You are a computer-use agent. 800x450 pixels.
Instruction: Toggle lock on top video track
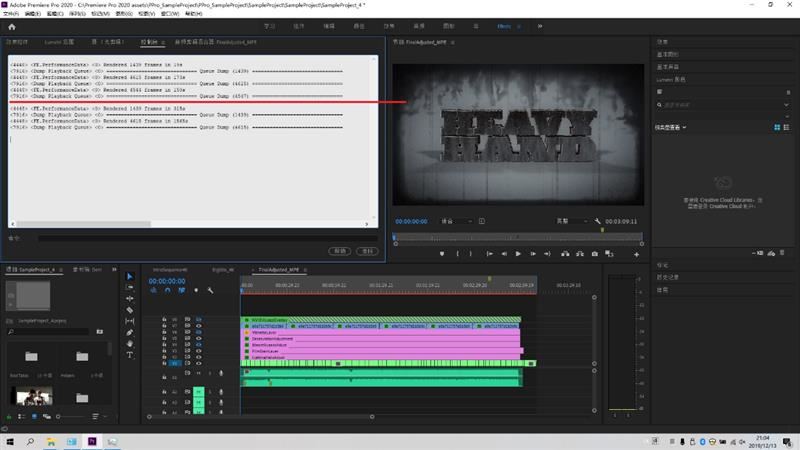coord(164,319)
